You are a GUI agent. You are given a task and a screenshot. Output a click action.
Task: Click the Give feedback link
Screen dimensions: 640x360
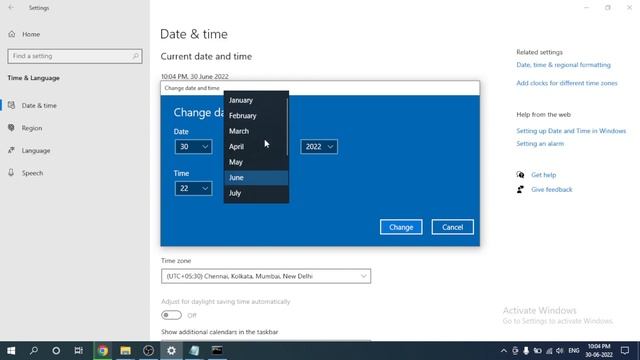551,189
